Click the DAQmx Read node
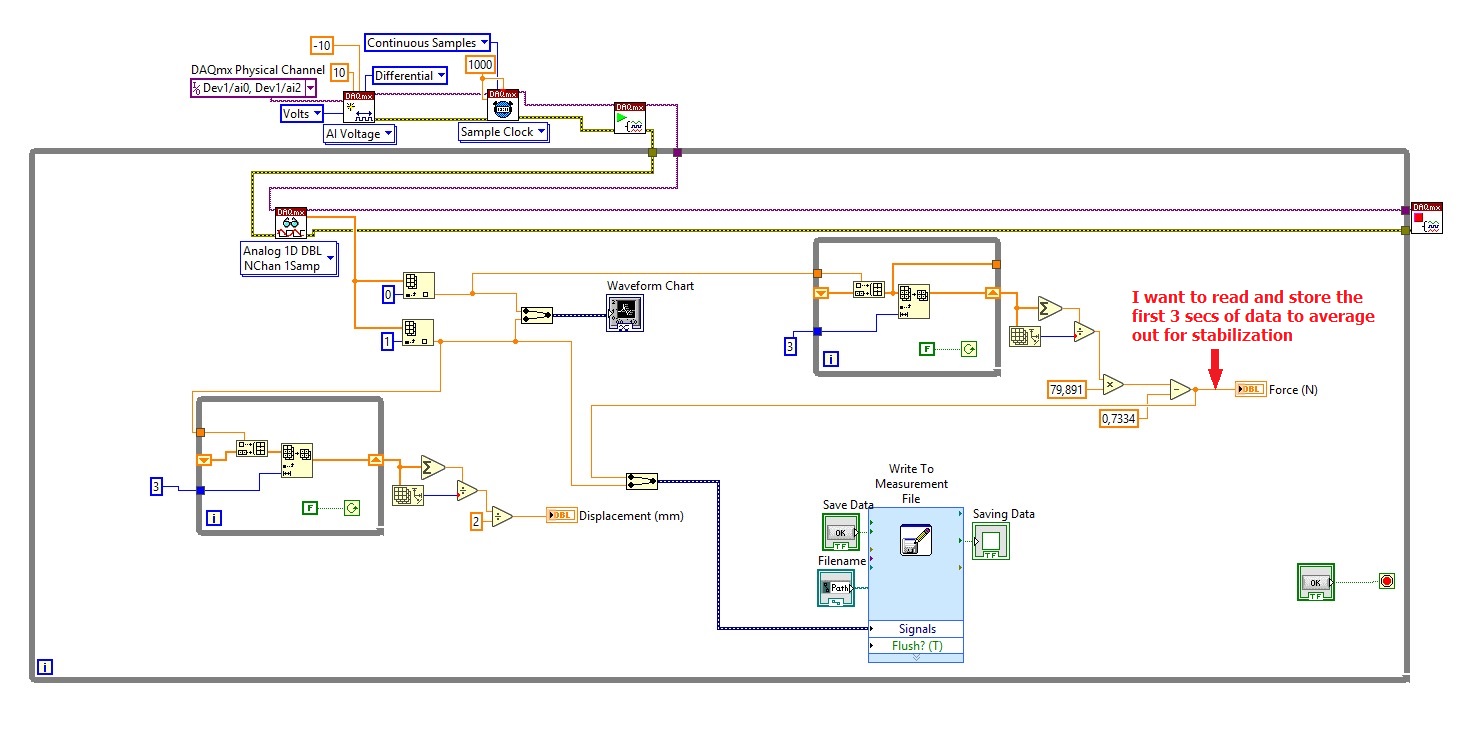 click(x=291, y=223)
